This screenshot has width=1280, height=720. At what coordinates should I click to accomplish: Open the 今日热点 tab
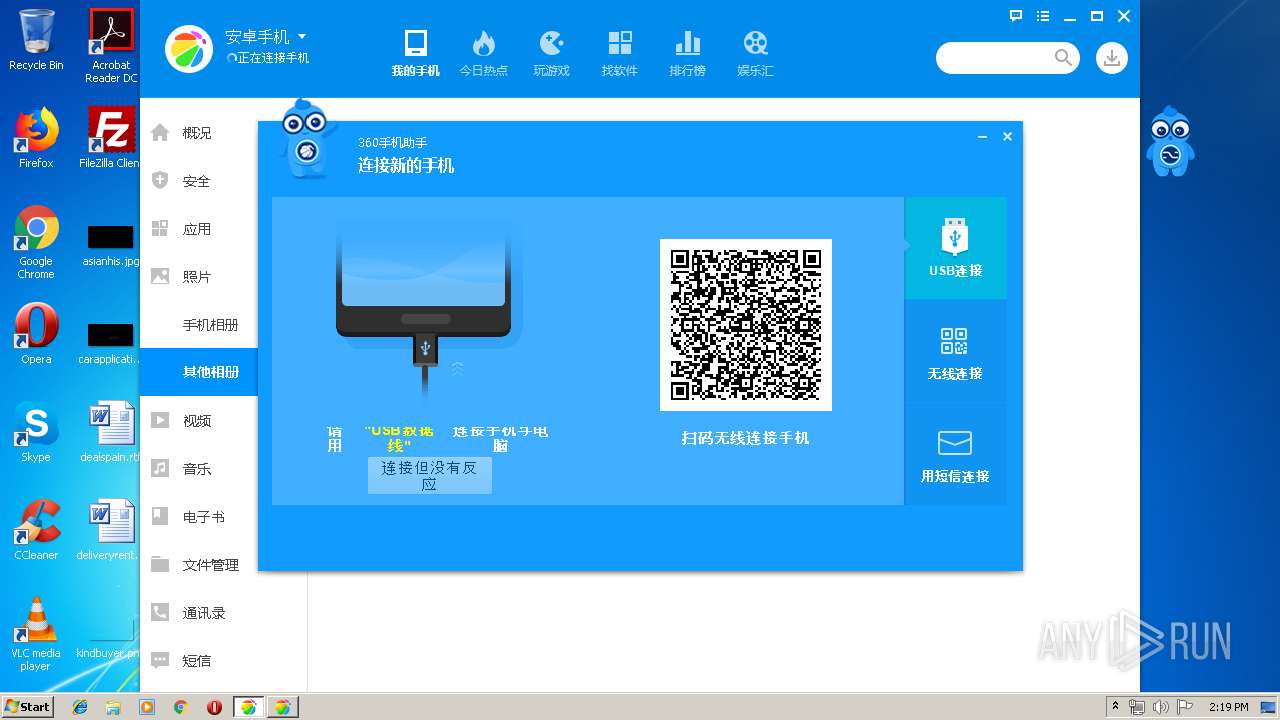pyautogui.click(x=483, y=53)
